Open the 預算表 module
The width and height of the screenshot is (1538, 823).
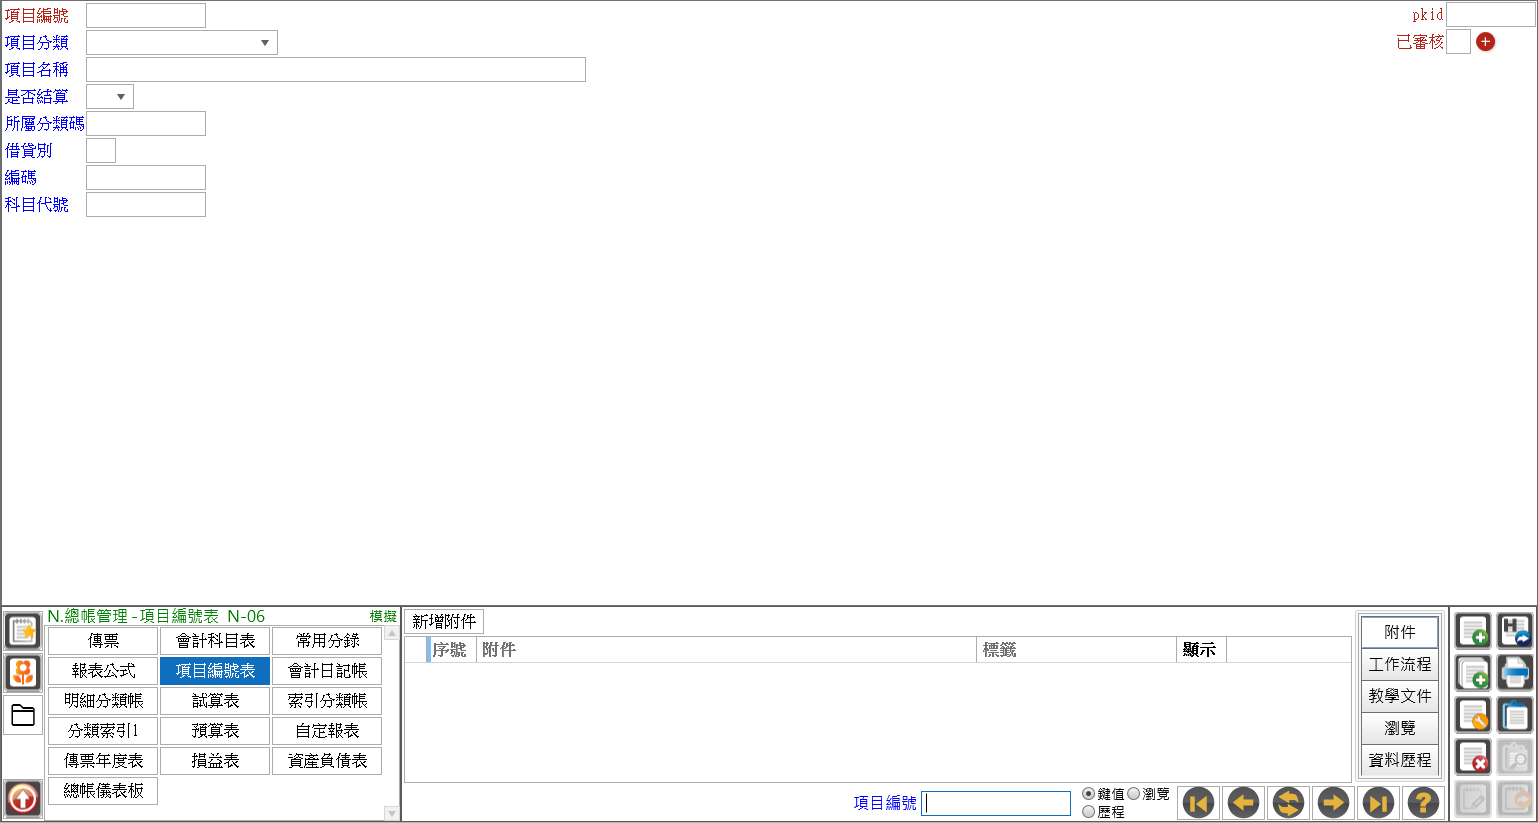click(215, 731)
